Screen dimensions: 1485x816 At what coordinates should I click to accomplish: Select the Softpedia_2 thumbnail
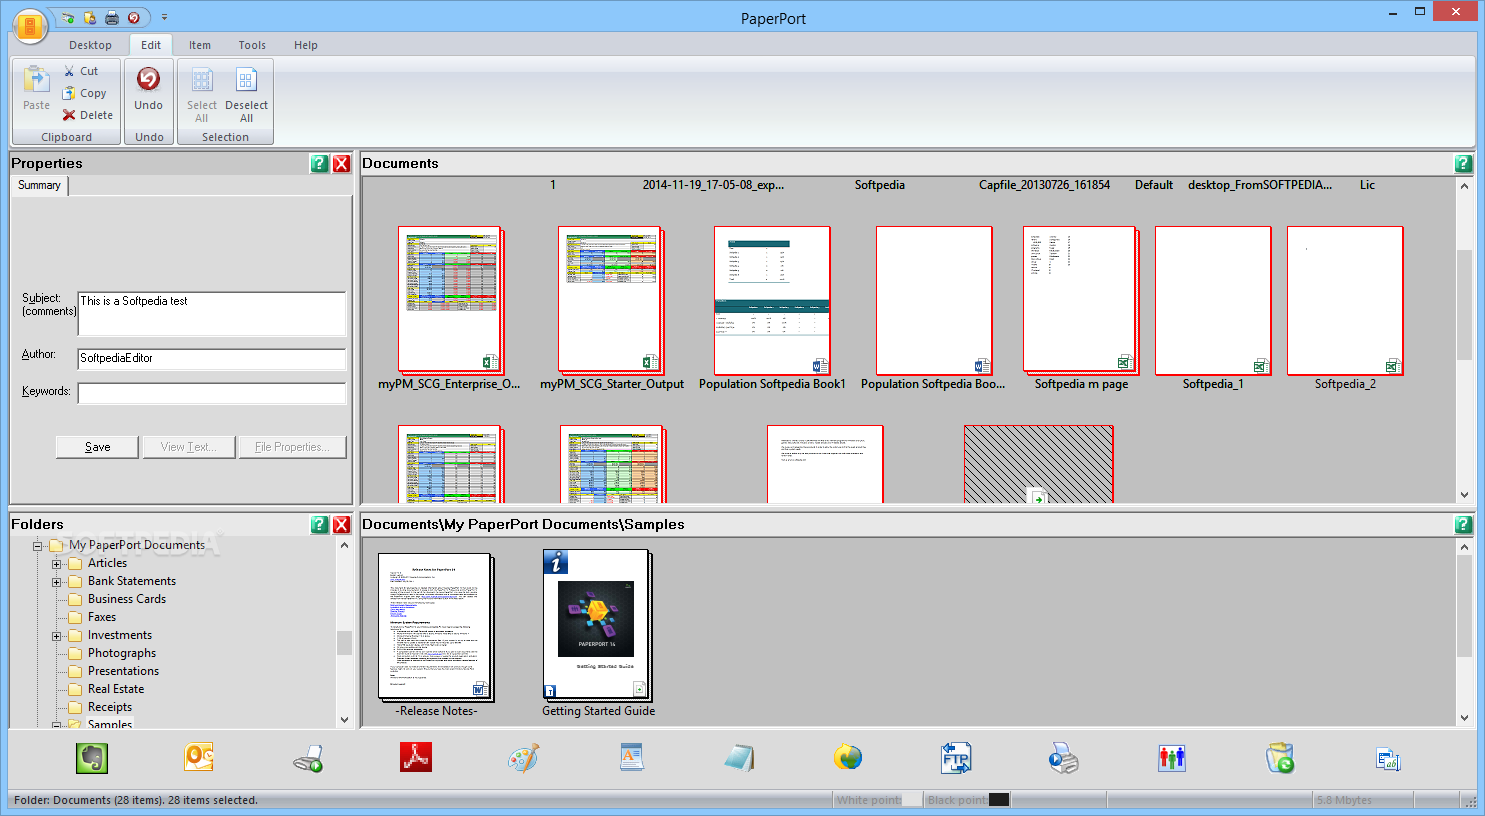click(1345, 300)
